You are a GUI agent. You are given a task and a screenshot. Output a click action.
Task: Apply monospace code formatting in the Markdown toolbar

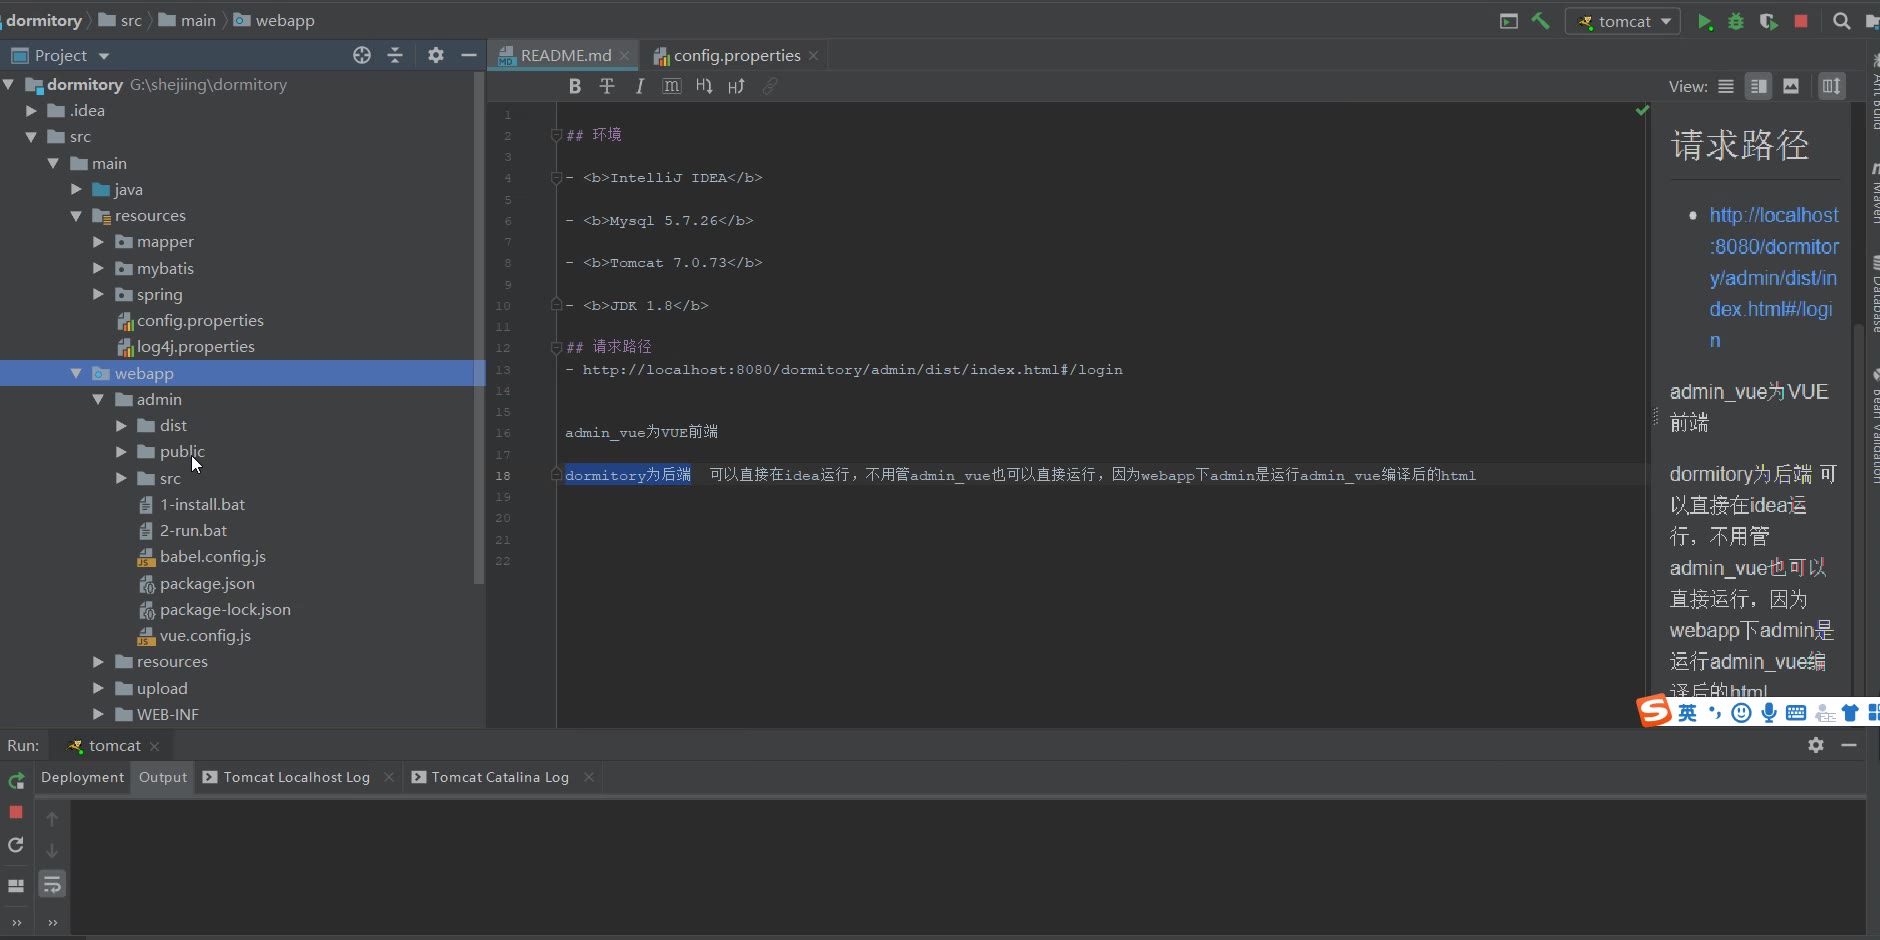(672, 86)
